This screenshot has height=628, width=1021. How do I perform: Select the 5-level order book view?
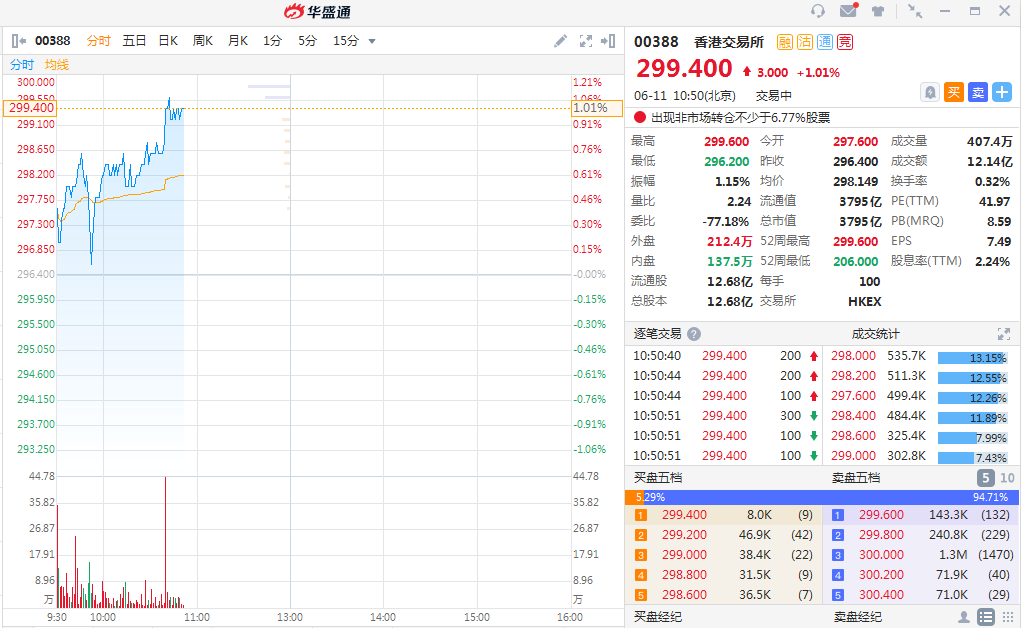coord(985,478)
